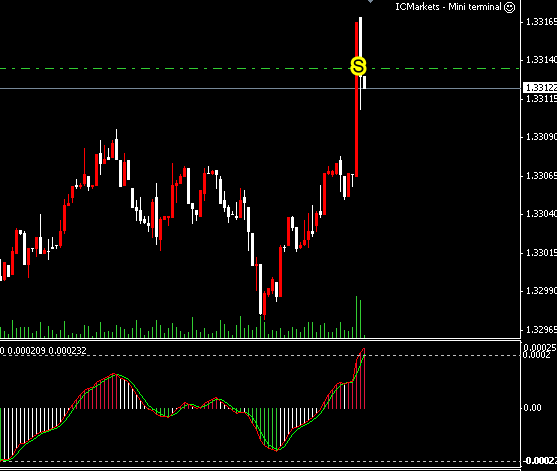Click the 1.33140 price axis label
This screenshot has width=557, height=471.
click(541, 60)
